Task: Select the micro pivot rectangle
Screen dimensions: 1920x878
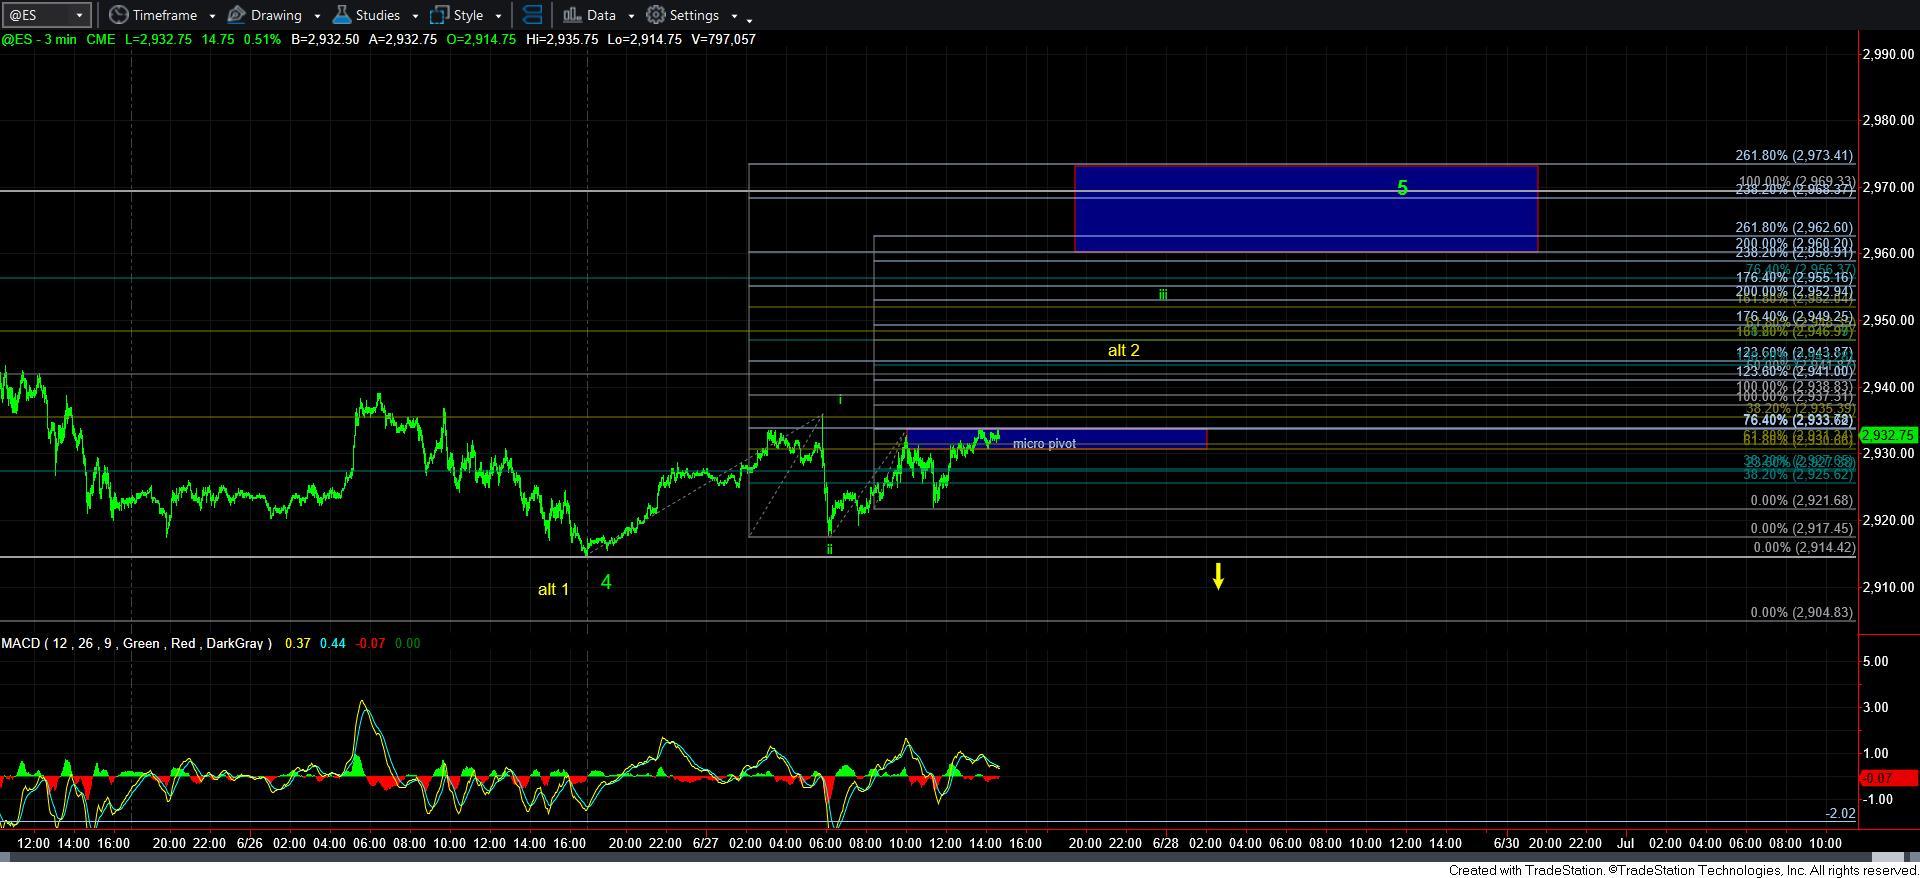Action: pos(1056,438)
